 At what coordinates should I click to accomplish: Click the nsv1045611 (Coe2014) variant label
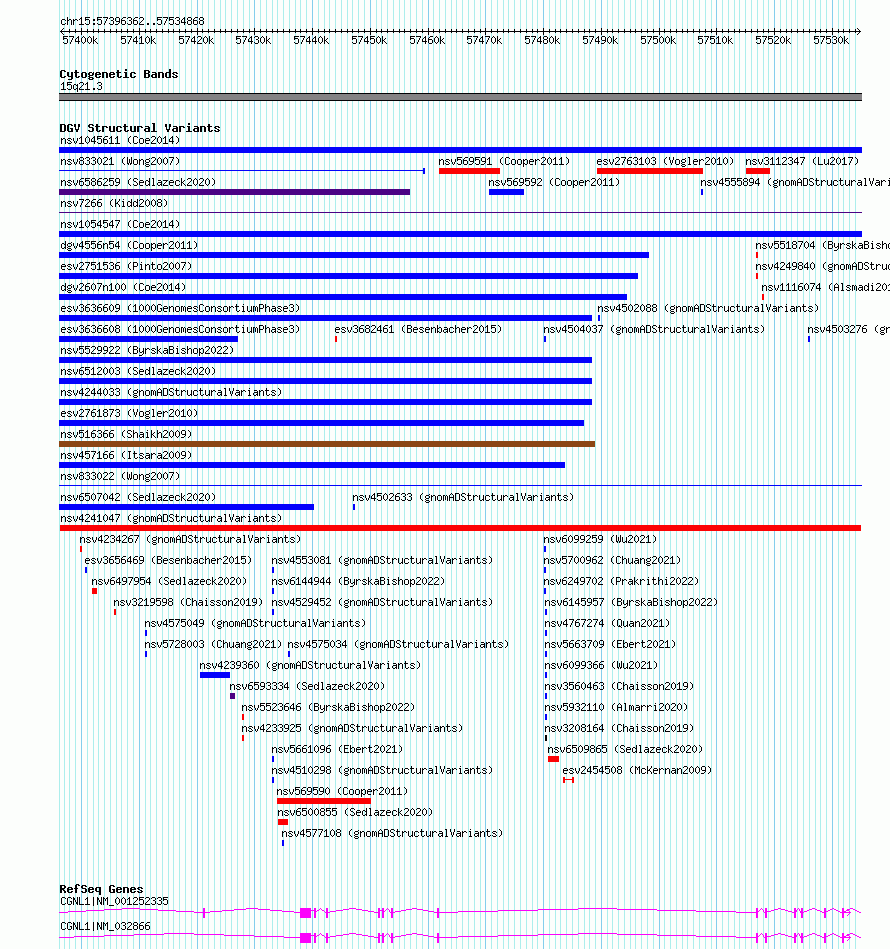click(x=120, y=140)
